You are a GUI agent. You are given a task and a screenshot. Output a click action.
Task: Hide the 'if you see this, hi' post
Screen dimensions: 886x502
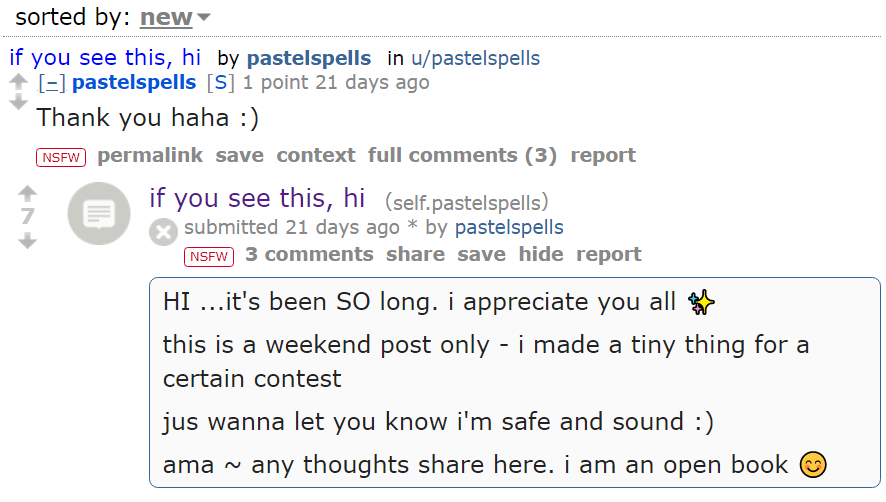click(x=541, y=254)
